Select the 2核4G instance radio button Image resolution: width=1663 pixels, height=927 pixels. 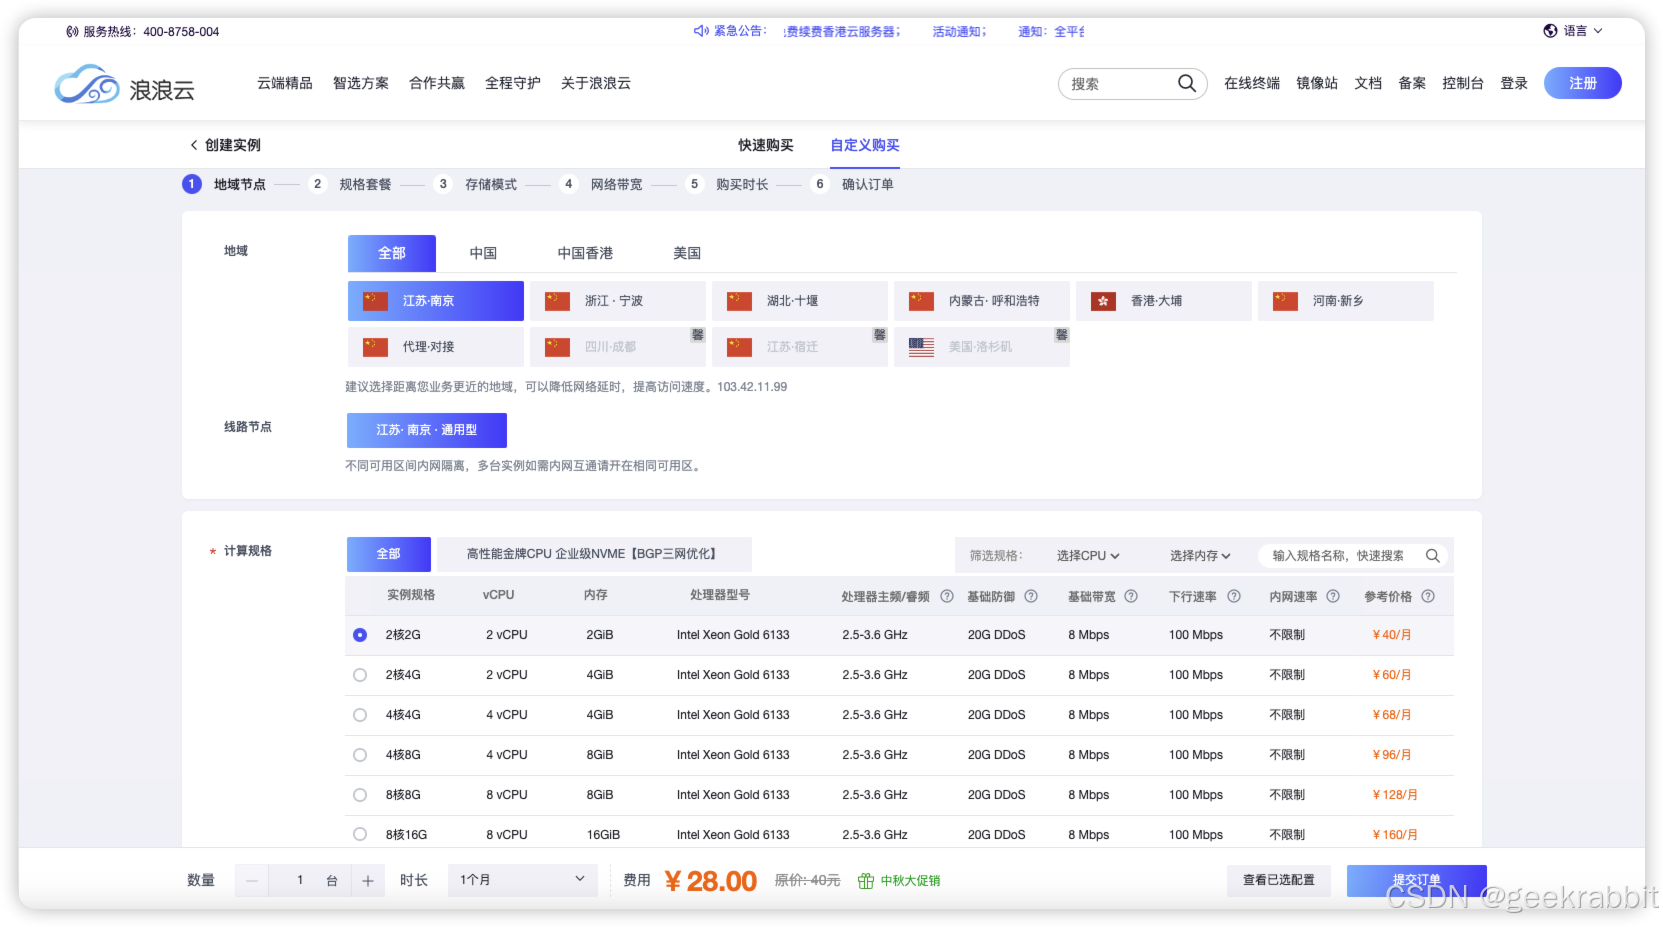tap(360, 674)
